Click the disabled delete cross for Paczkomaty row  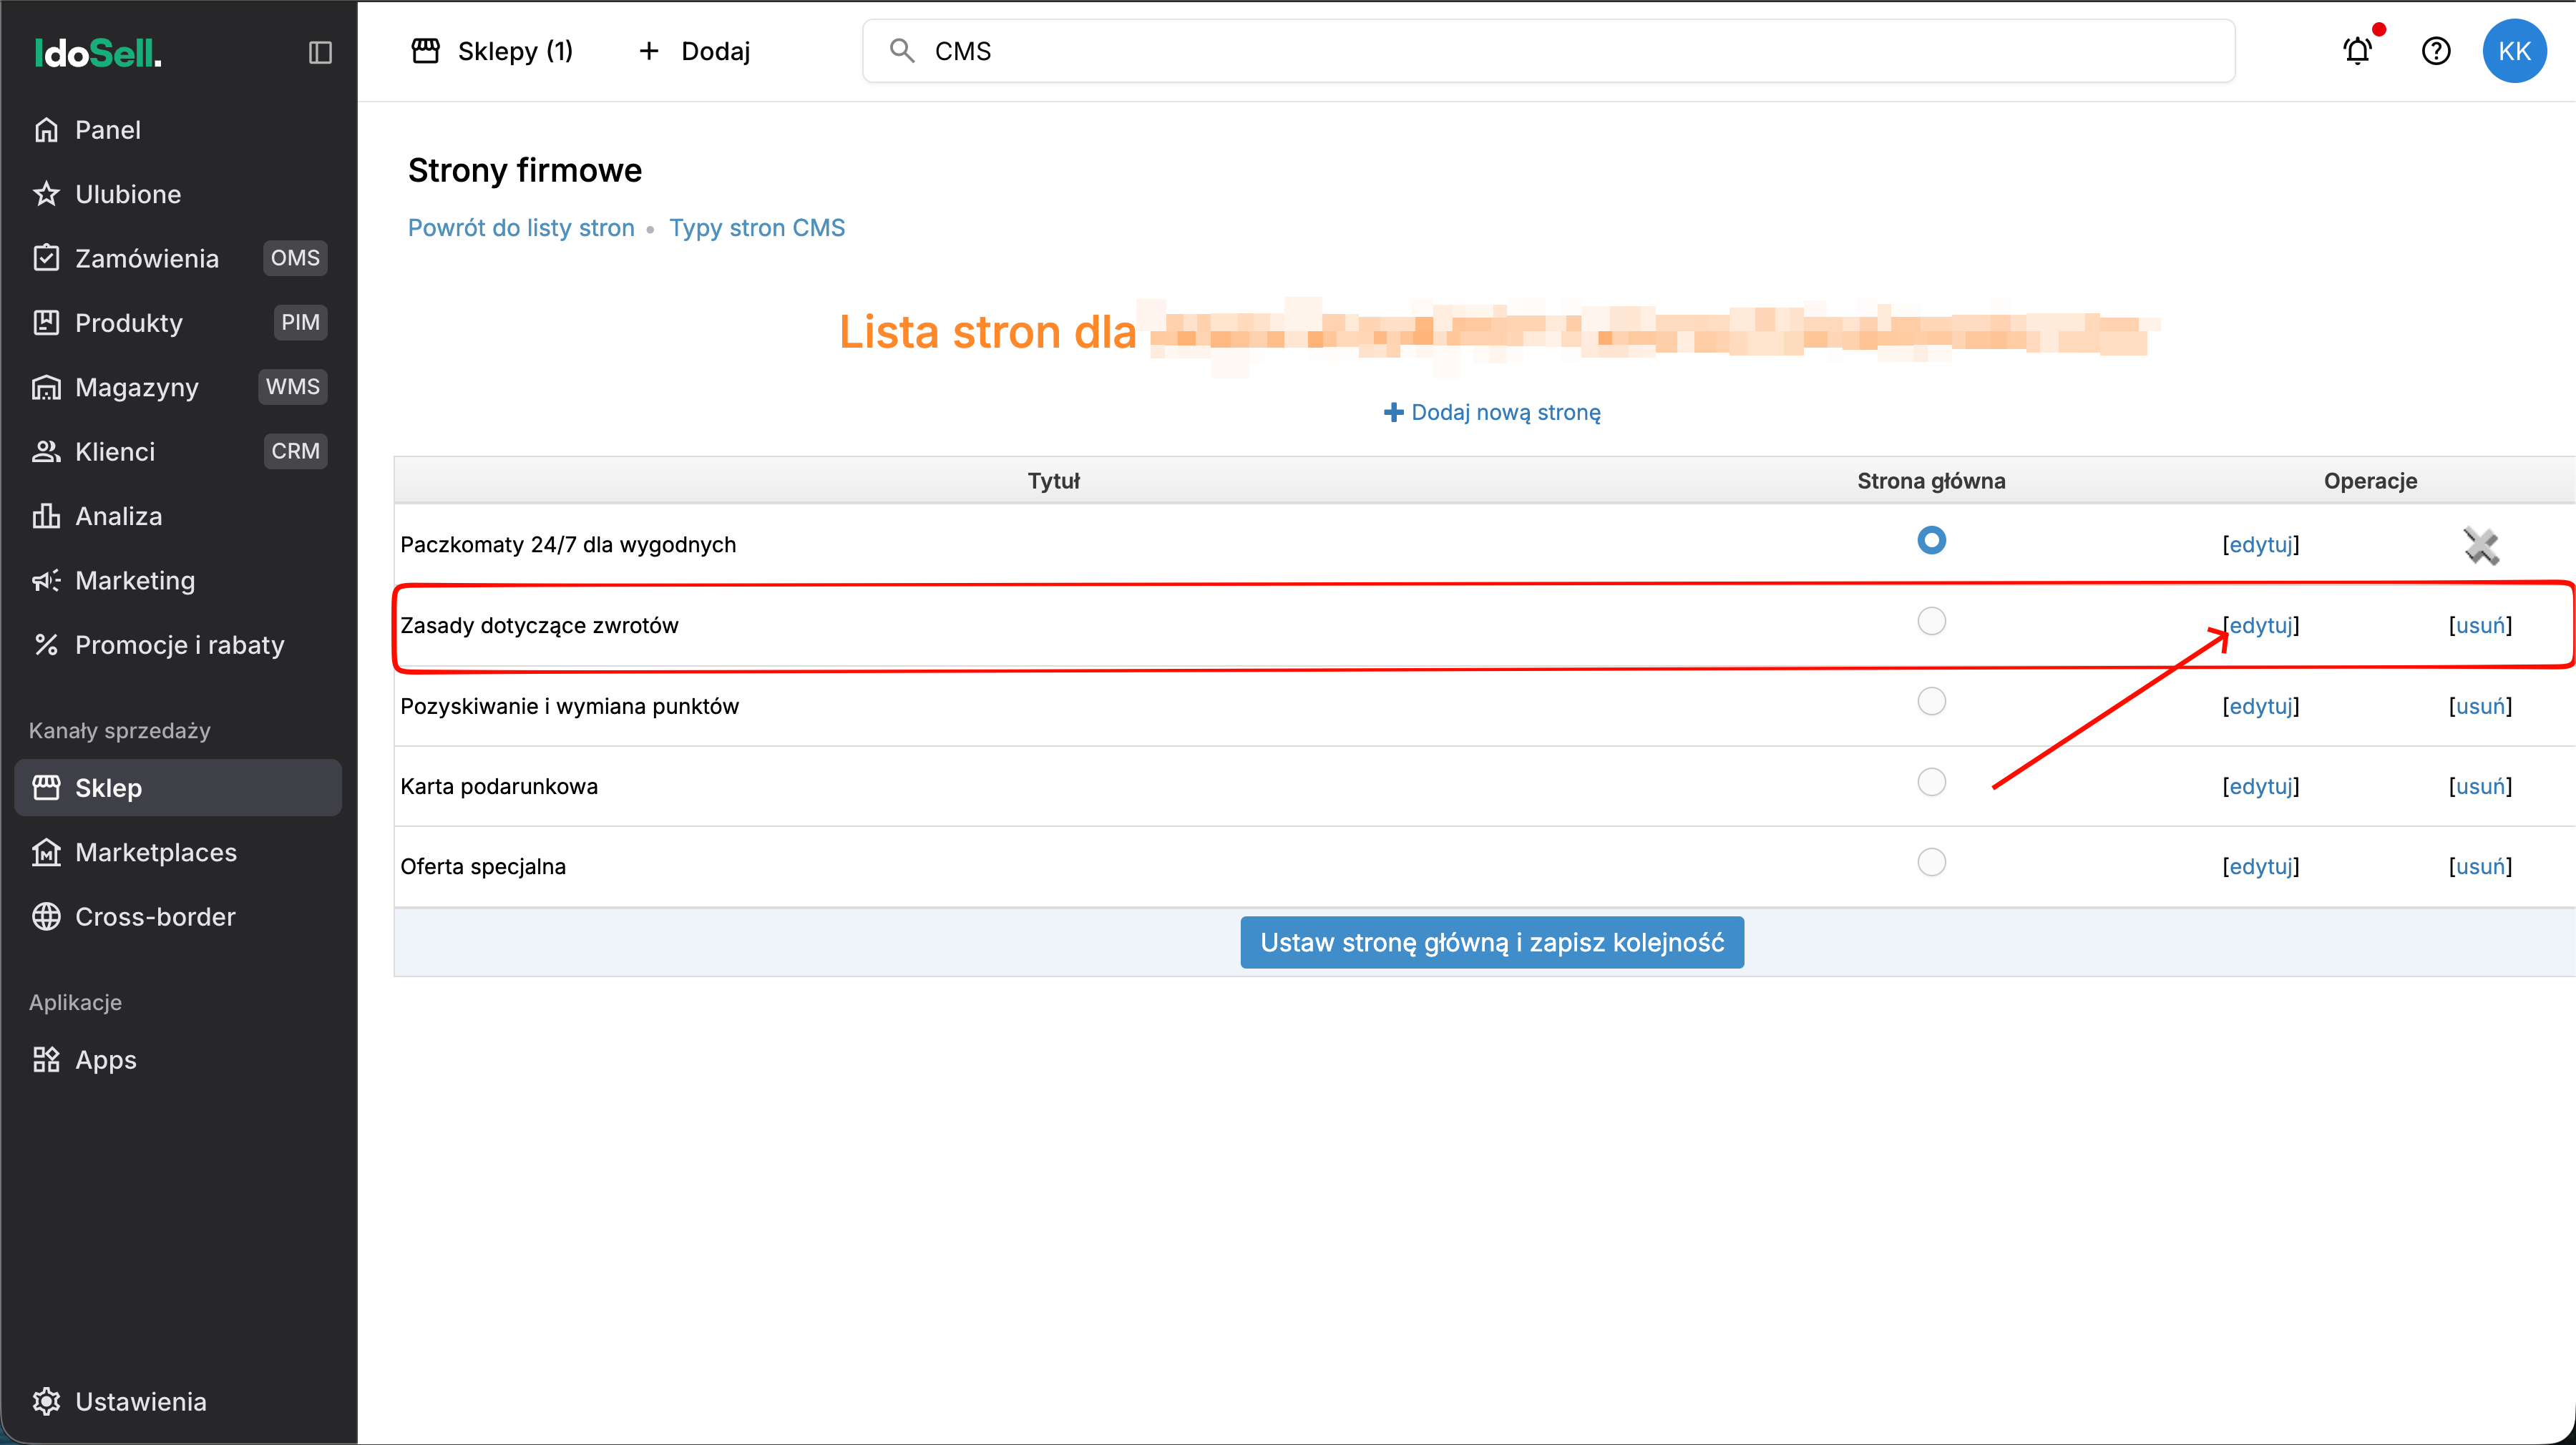(2481, 545)
